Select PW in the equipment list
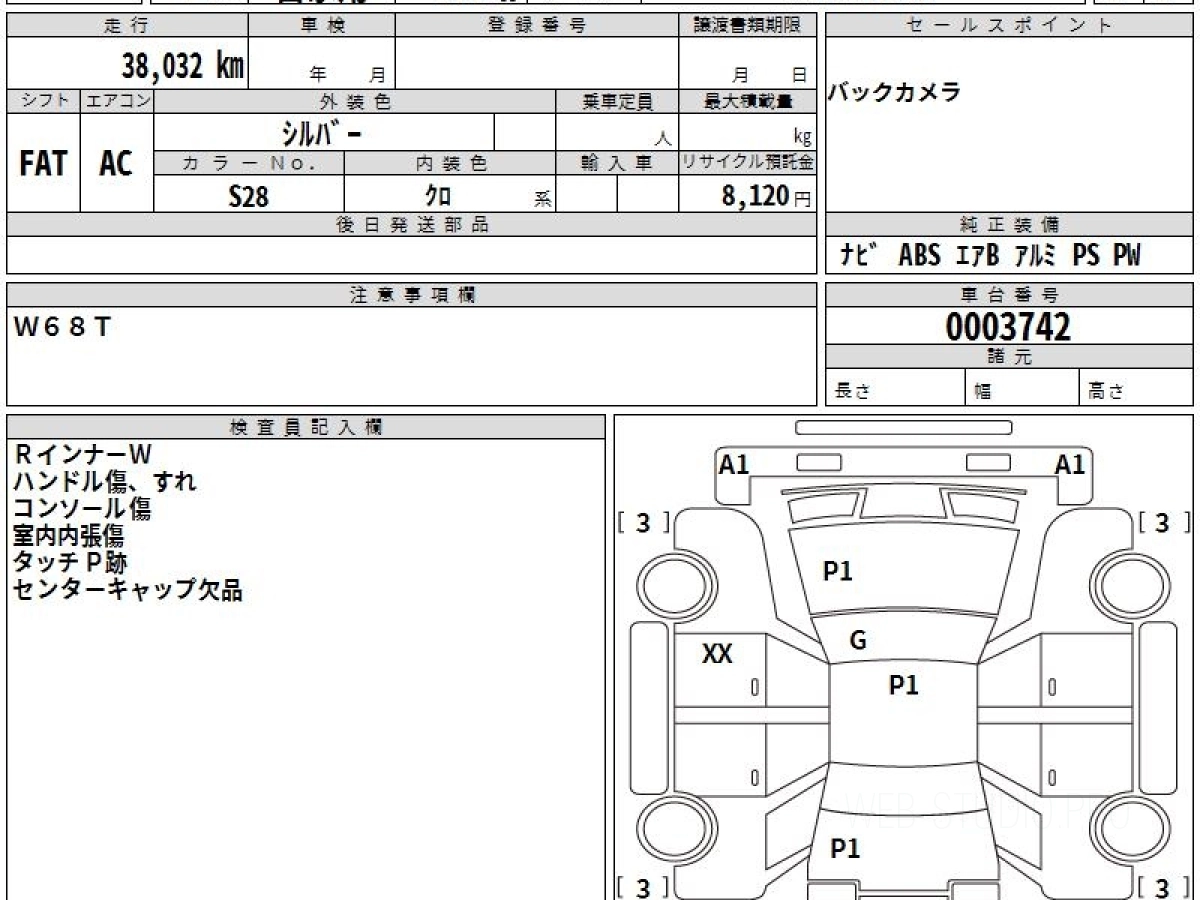This screenshot has height=900, width=1200. click(x=1127, y=256)
